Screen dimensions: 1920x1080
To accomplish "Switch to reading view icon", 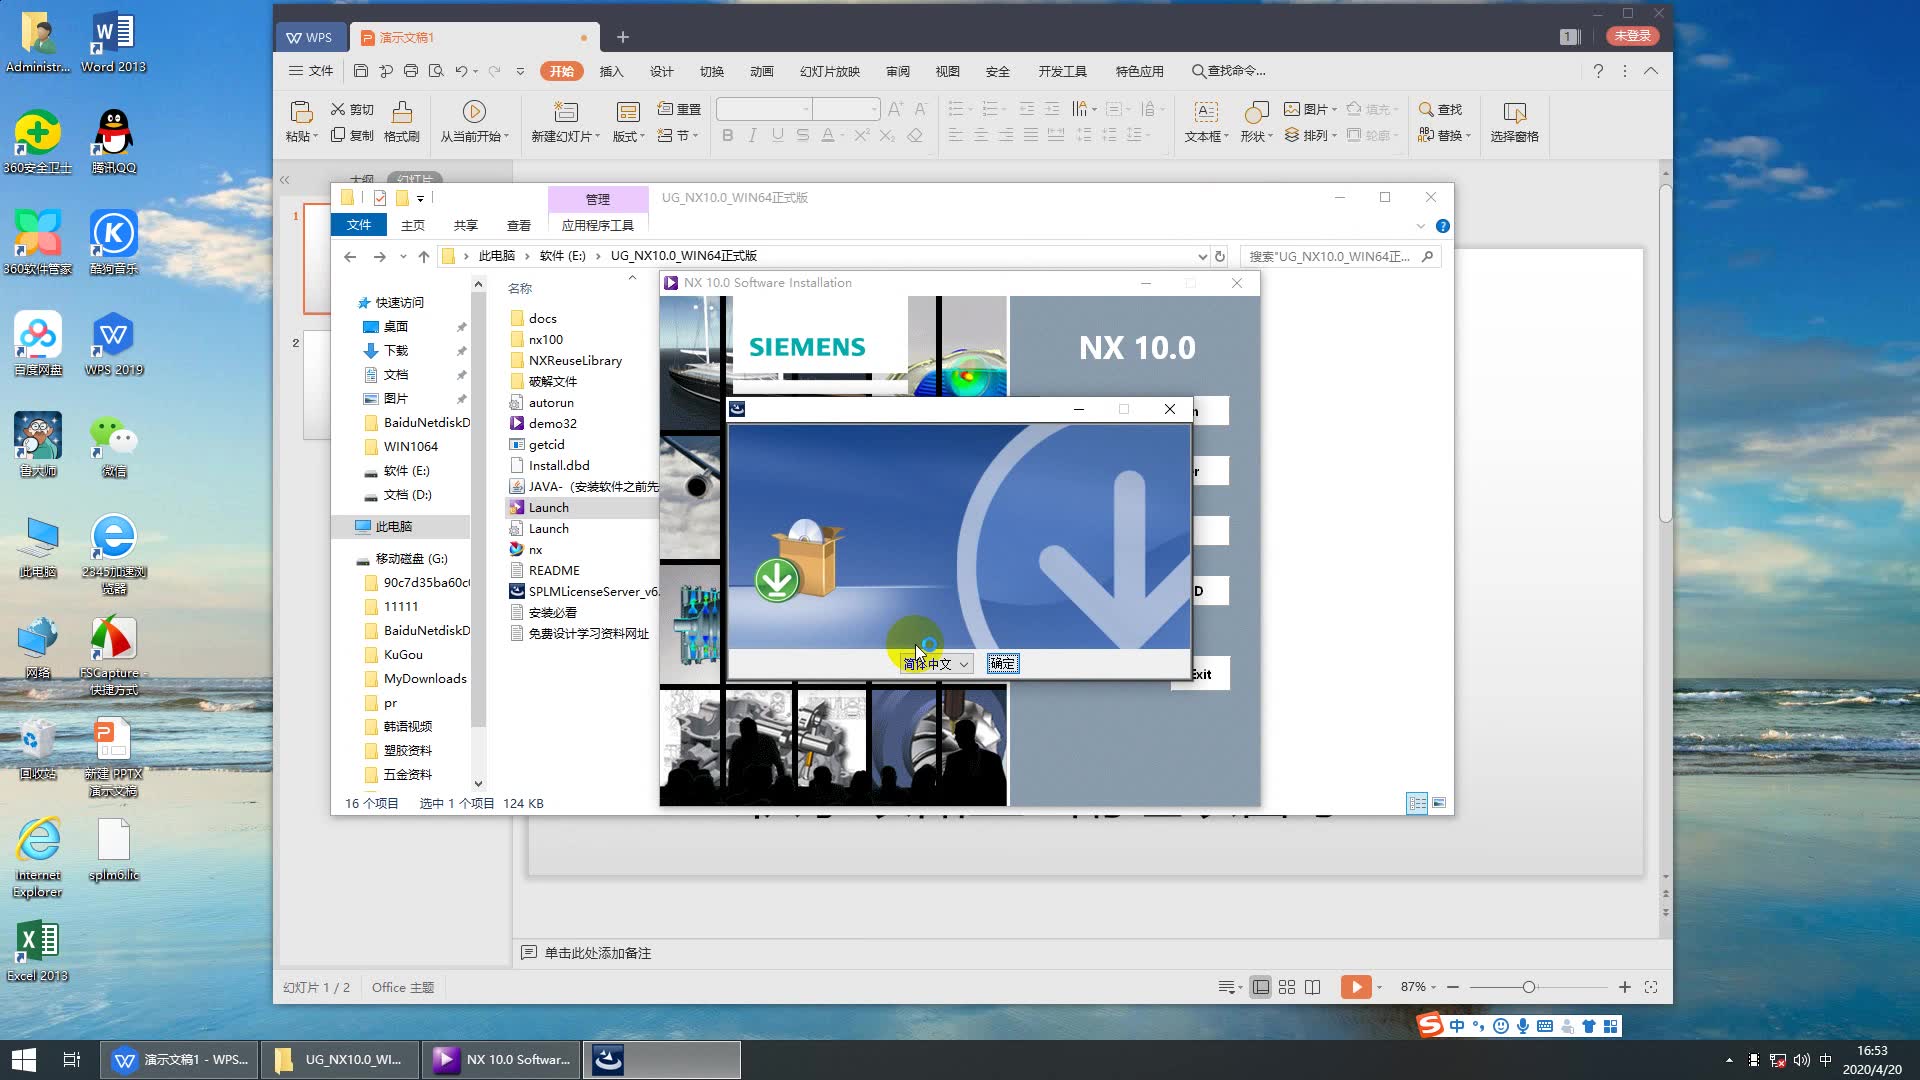I will [x=1313, y=987].
